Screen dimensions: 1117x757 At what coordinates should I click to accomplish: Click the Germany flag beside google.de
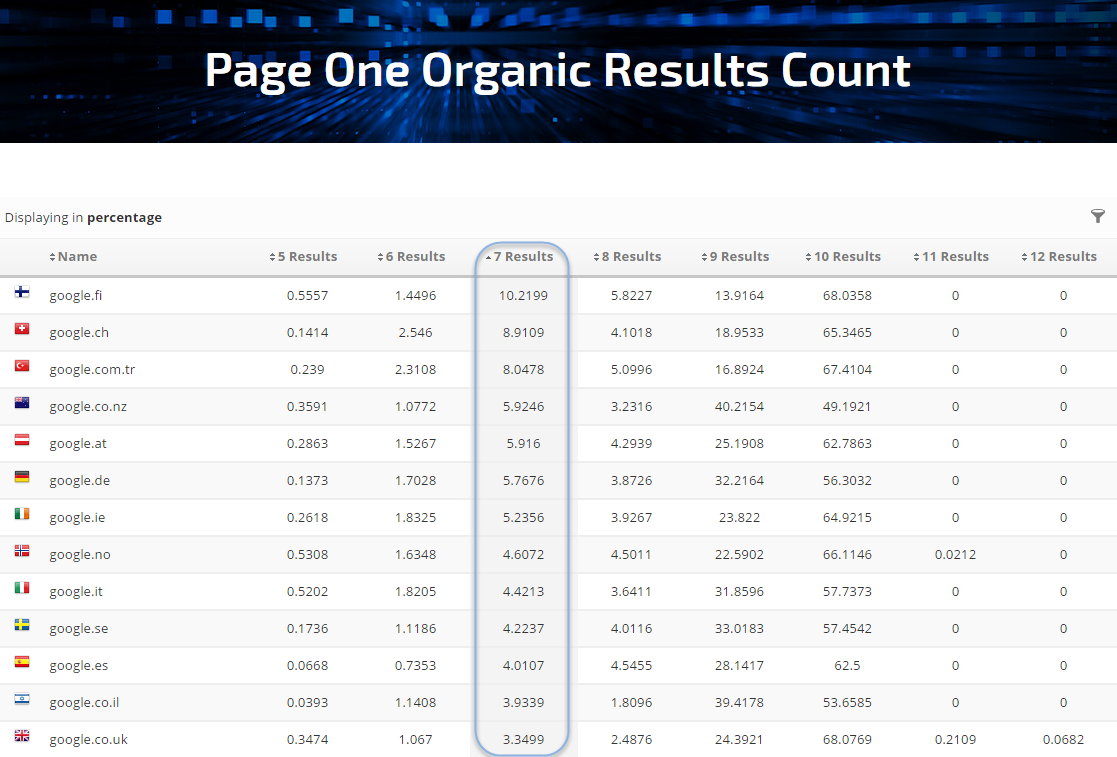tap(22, 477)
